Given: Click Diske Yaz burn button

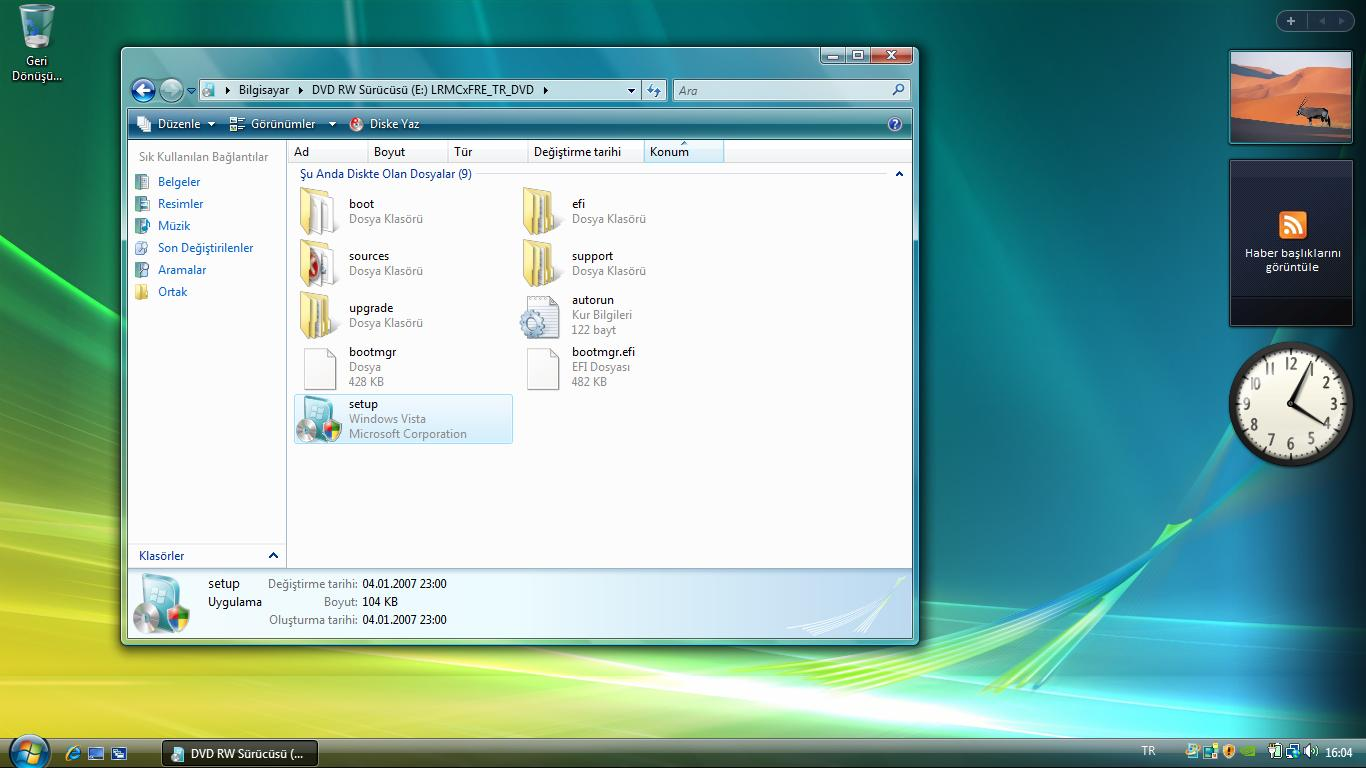Looking at the screenshot, I should (x=384, y=124).
